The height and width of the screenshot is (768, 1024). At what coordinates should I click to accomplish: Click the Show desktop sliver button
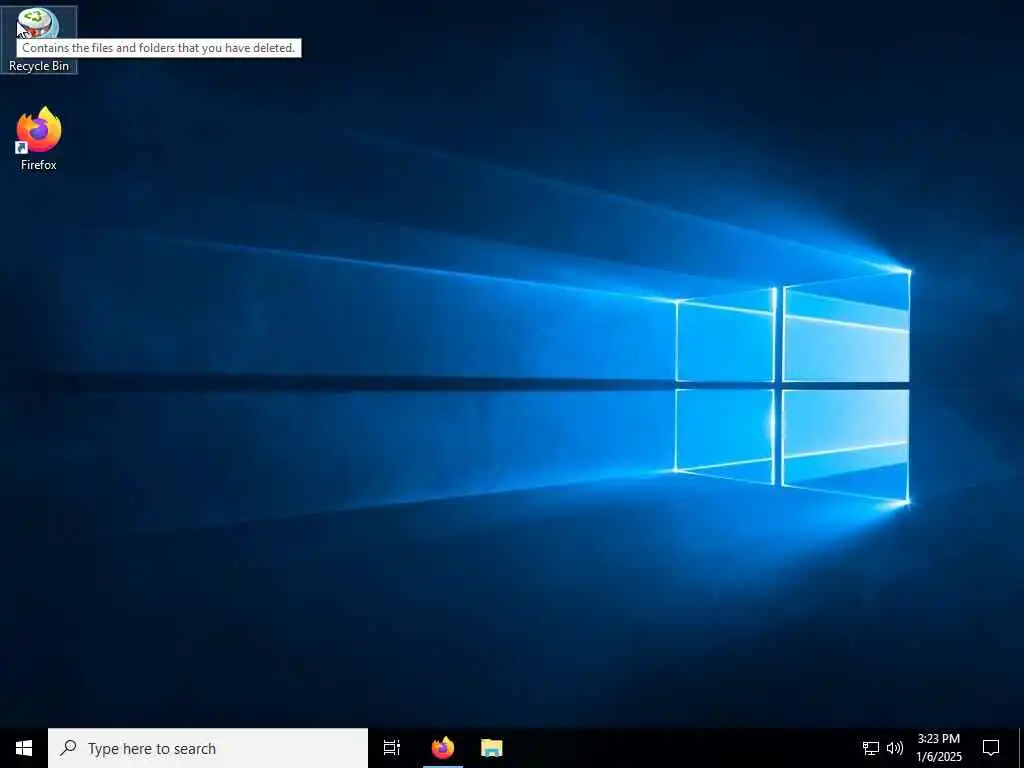pos(1021,748)
